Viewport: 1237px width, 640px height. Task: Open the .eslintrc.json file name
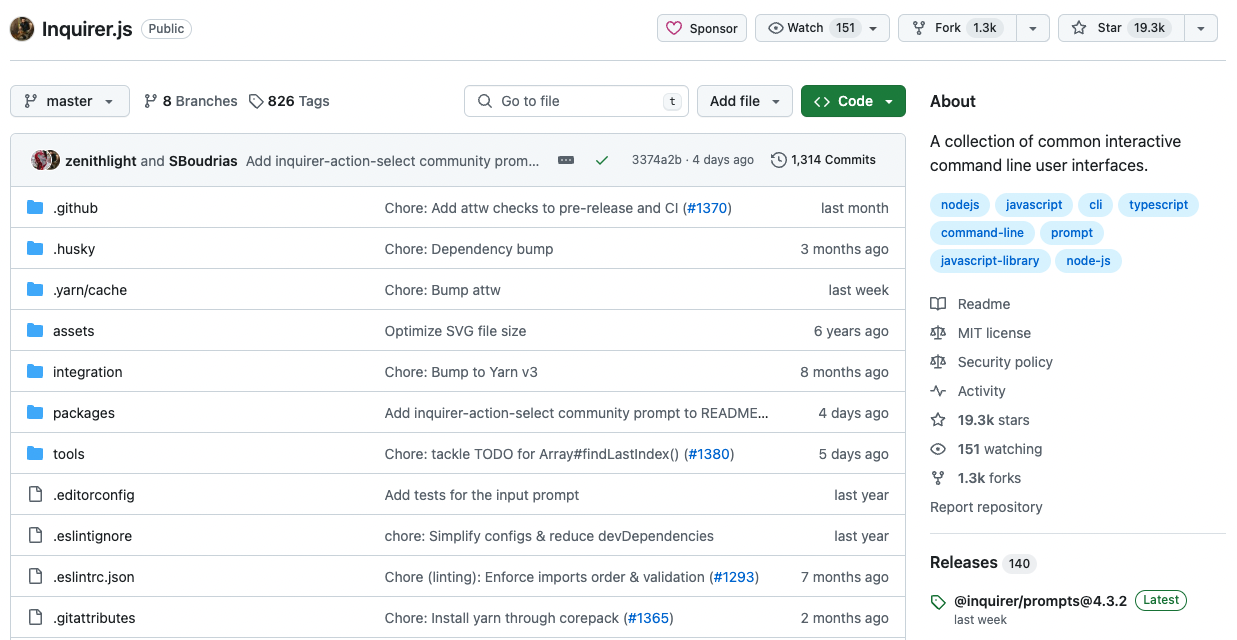94,577
